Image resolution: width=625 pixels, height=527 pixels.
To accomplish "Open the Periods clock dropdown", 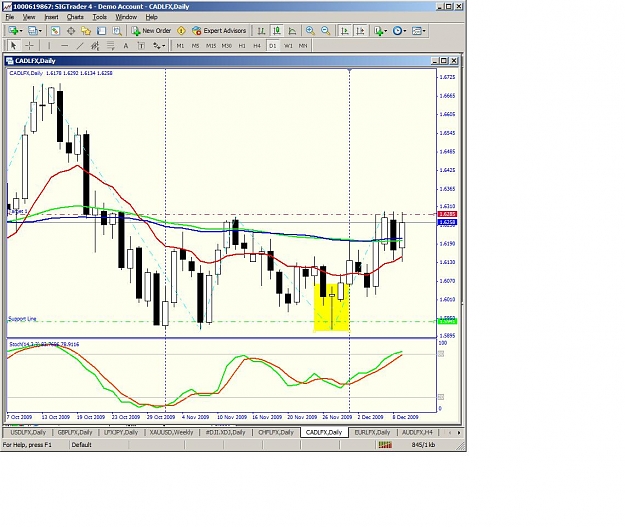I will (399, 31).
